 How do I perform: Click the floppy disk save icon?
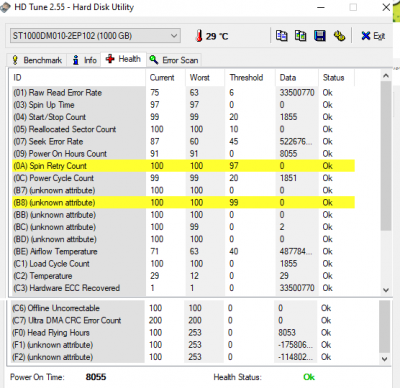[x=320, y=35]
